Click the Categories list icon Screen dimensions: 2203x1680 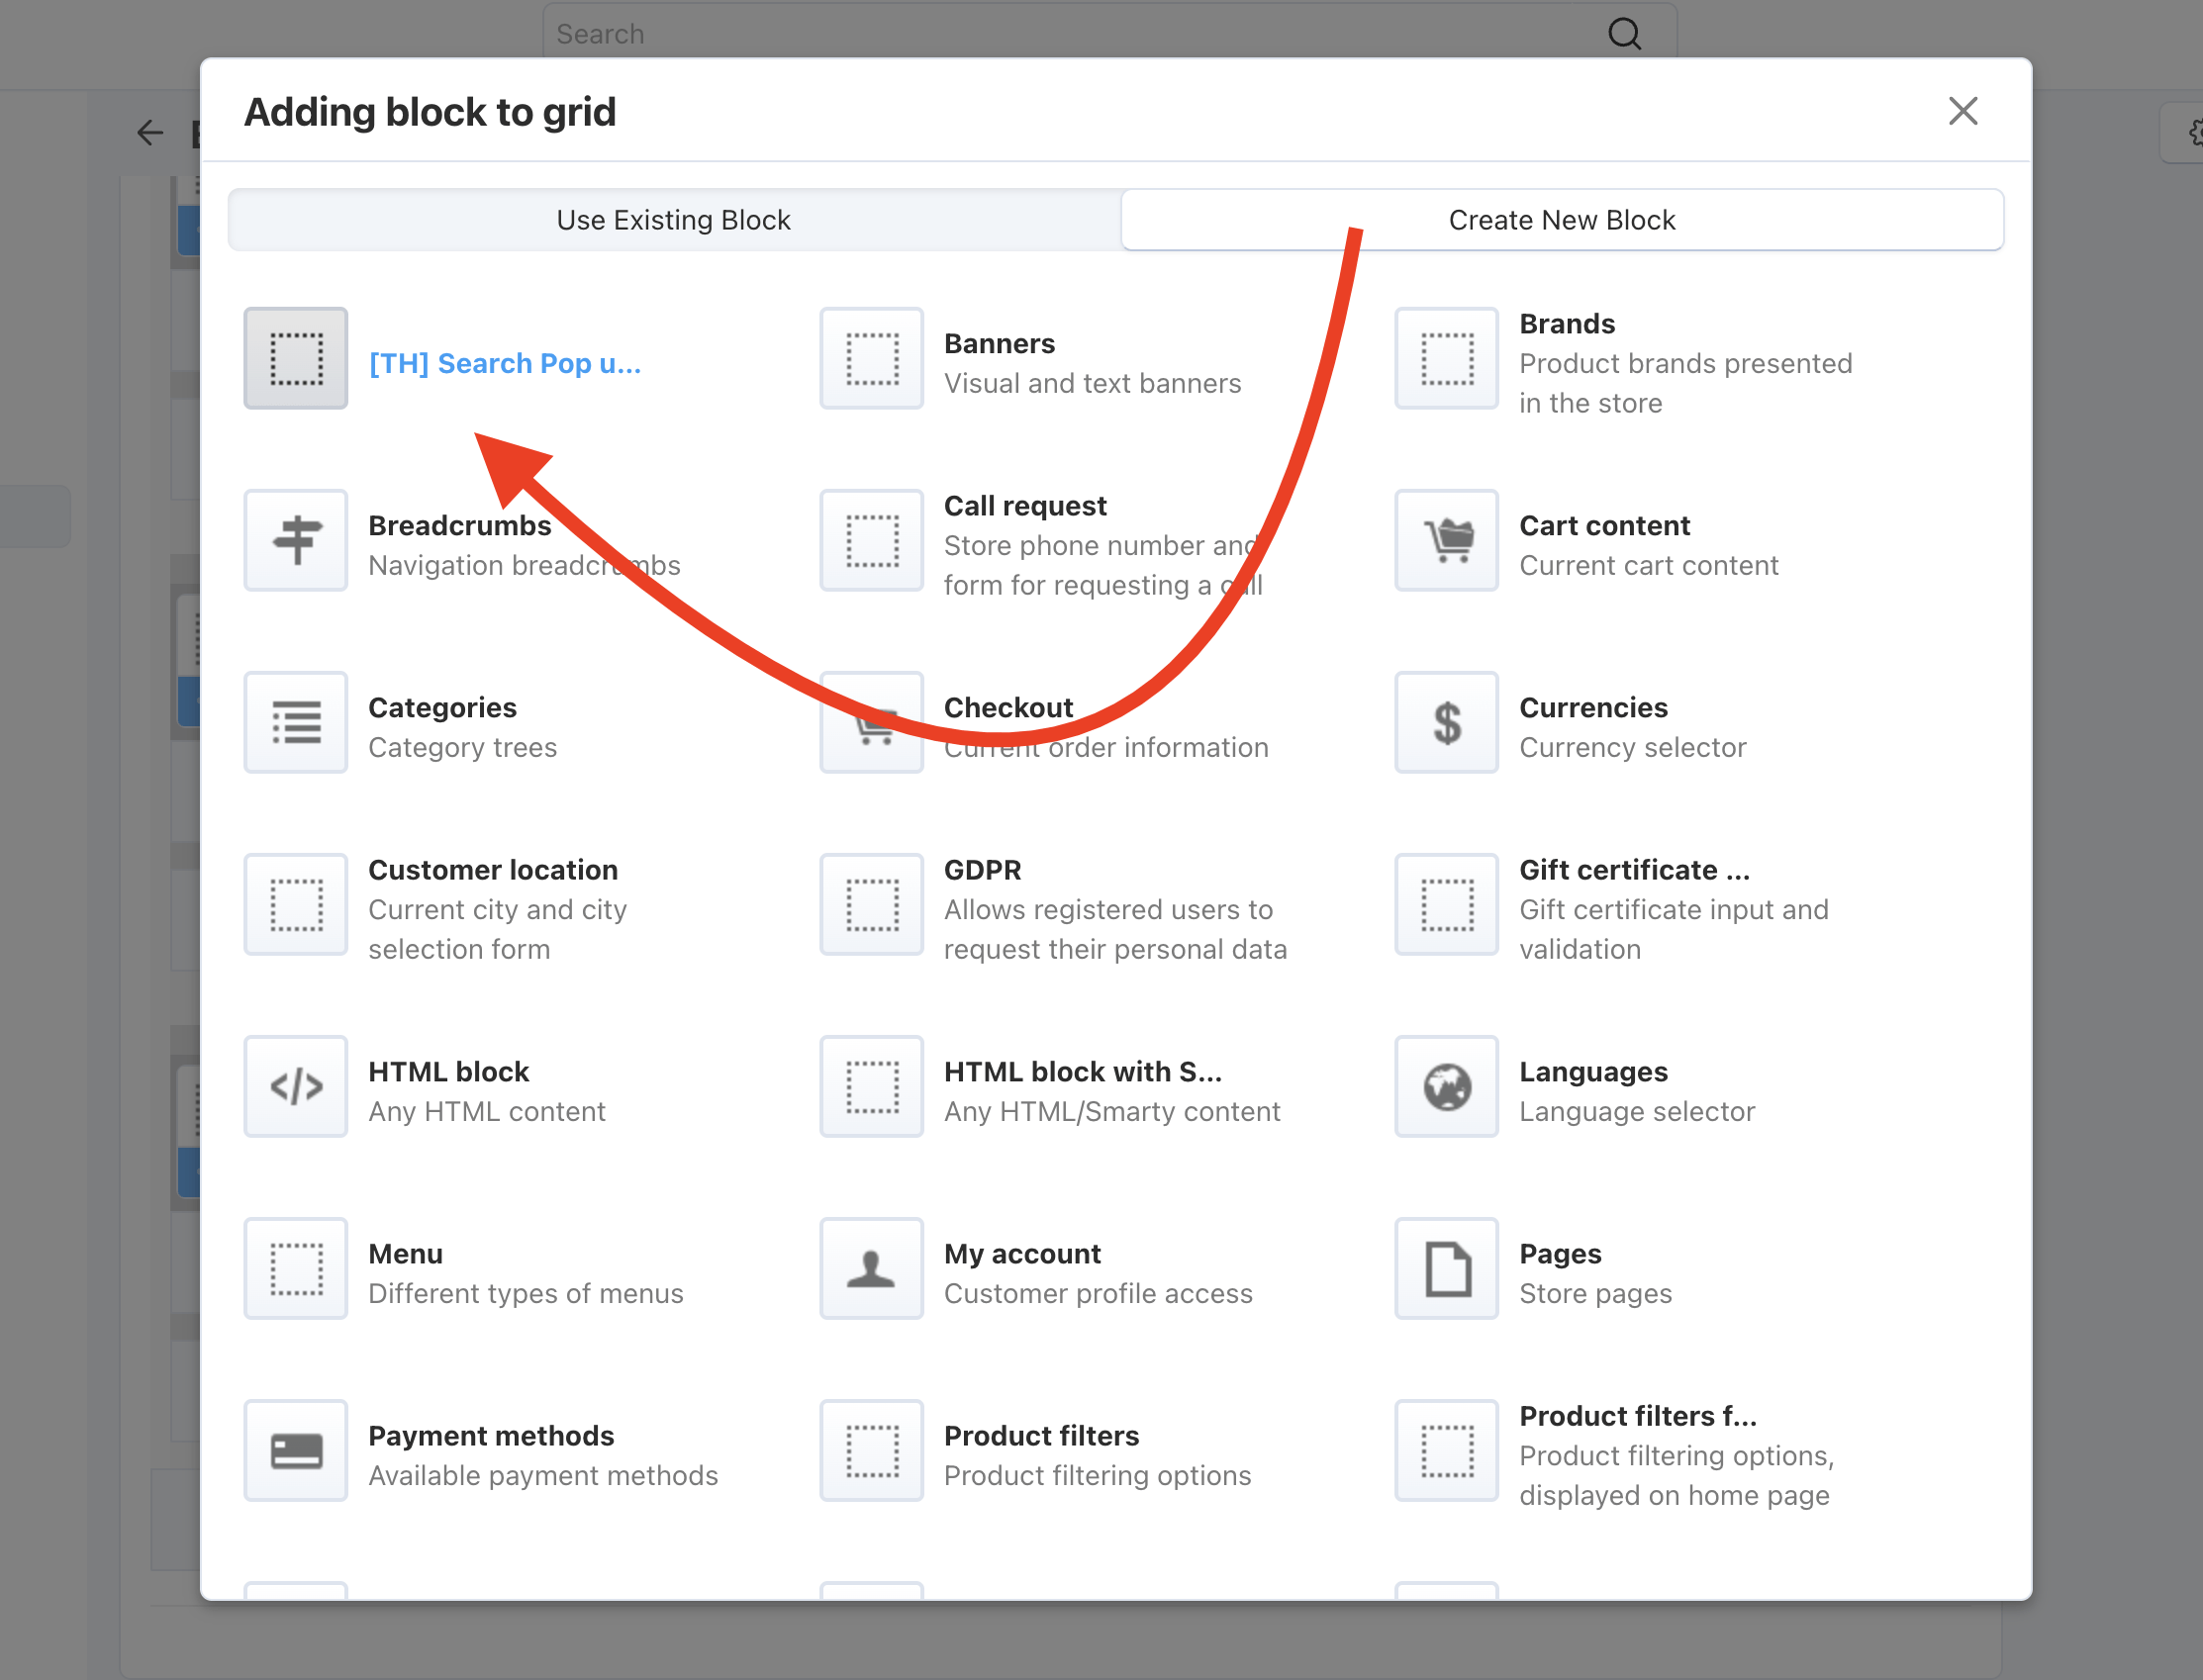pos(296,722)
